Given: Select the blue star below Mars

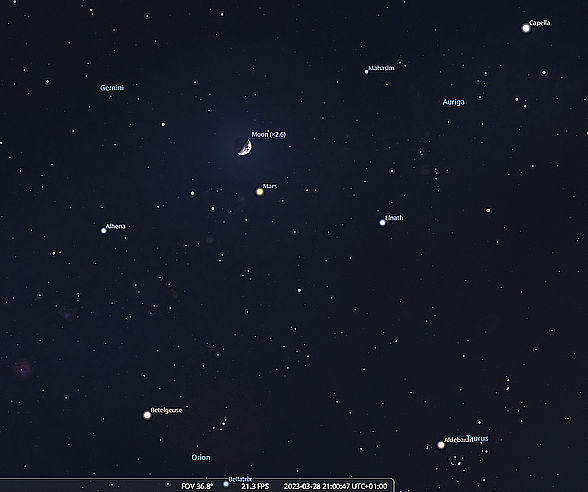Looking at the screenshot, I should pos(299,290).
